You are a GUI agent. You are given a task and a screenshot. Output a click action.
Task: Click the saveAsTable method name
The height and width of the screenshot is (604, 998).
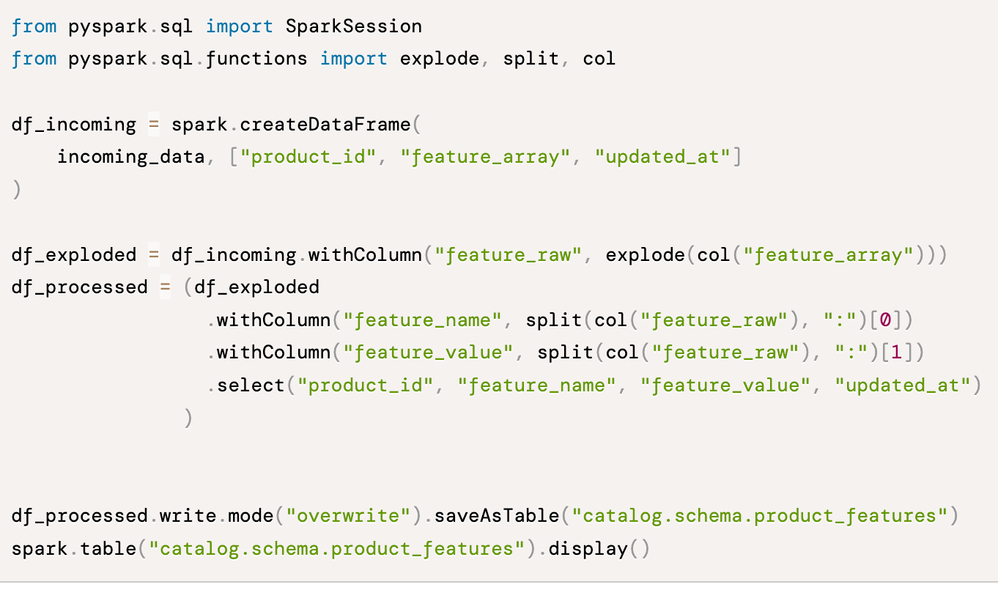(492, 516)
